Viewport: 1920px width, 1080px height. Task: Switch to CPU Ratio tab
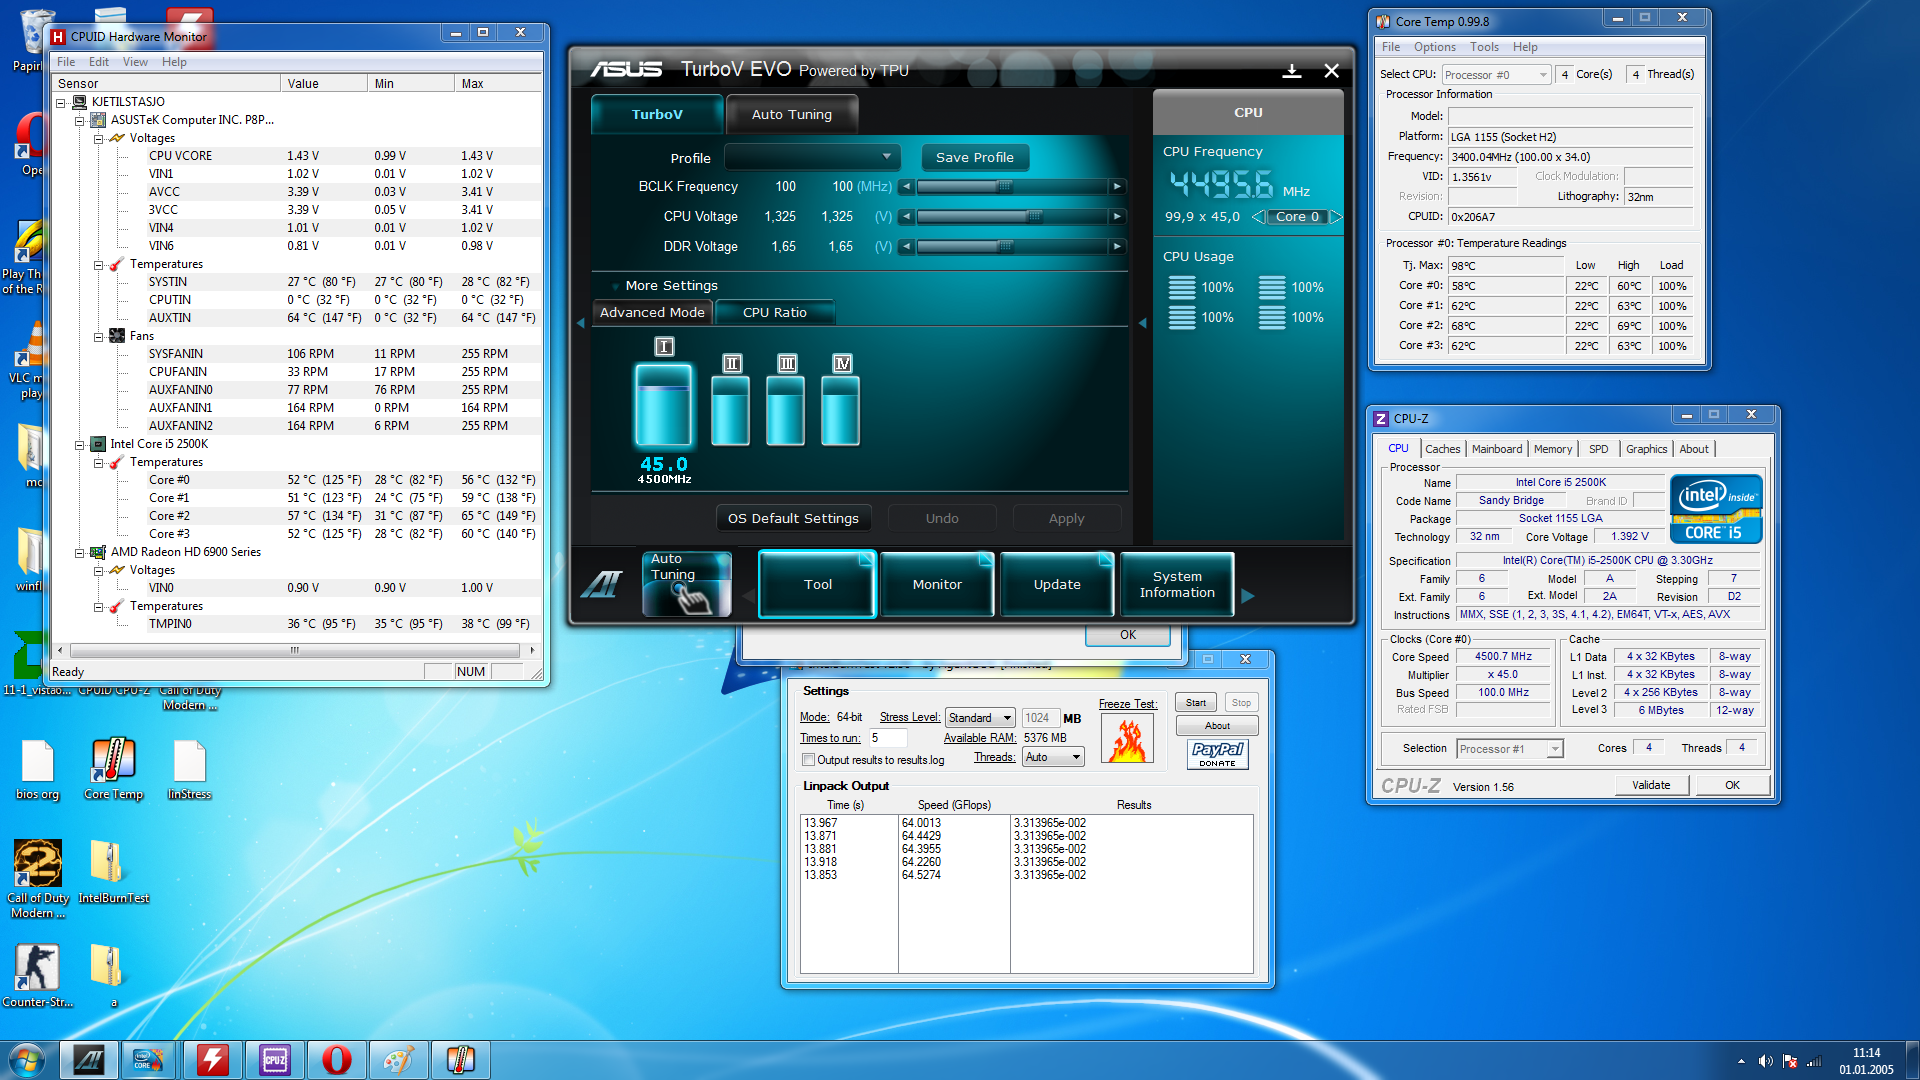pyautogui.click(x=774, y=312)
